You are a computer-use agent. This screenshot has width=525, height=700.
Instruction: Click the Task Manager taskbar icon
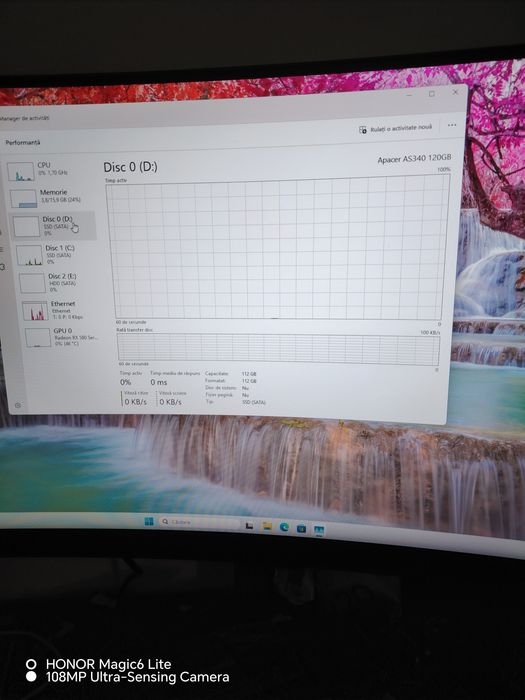pyautogui.click(x=319, y=530)
